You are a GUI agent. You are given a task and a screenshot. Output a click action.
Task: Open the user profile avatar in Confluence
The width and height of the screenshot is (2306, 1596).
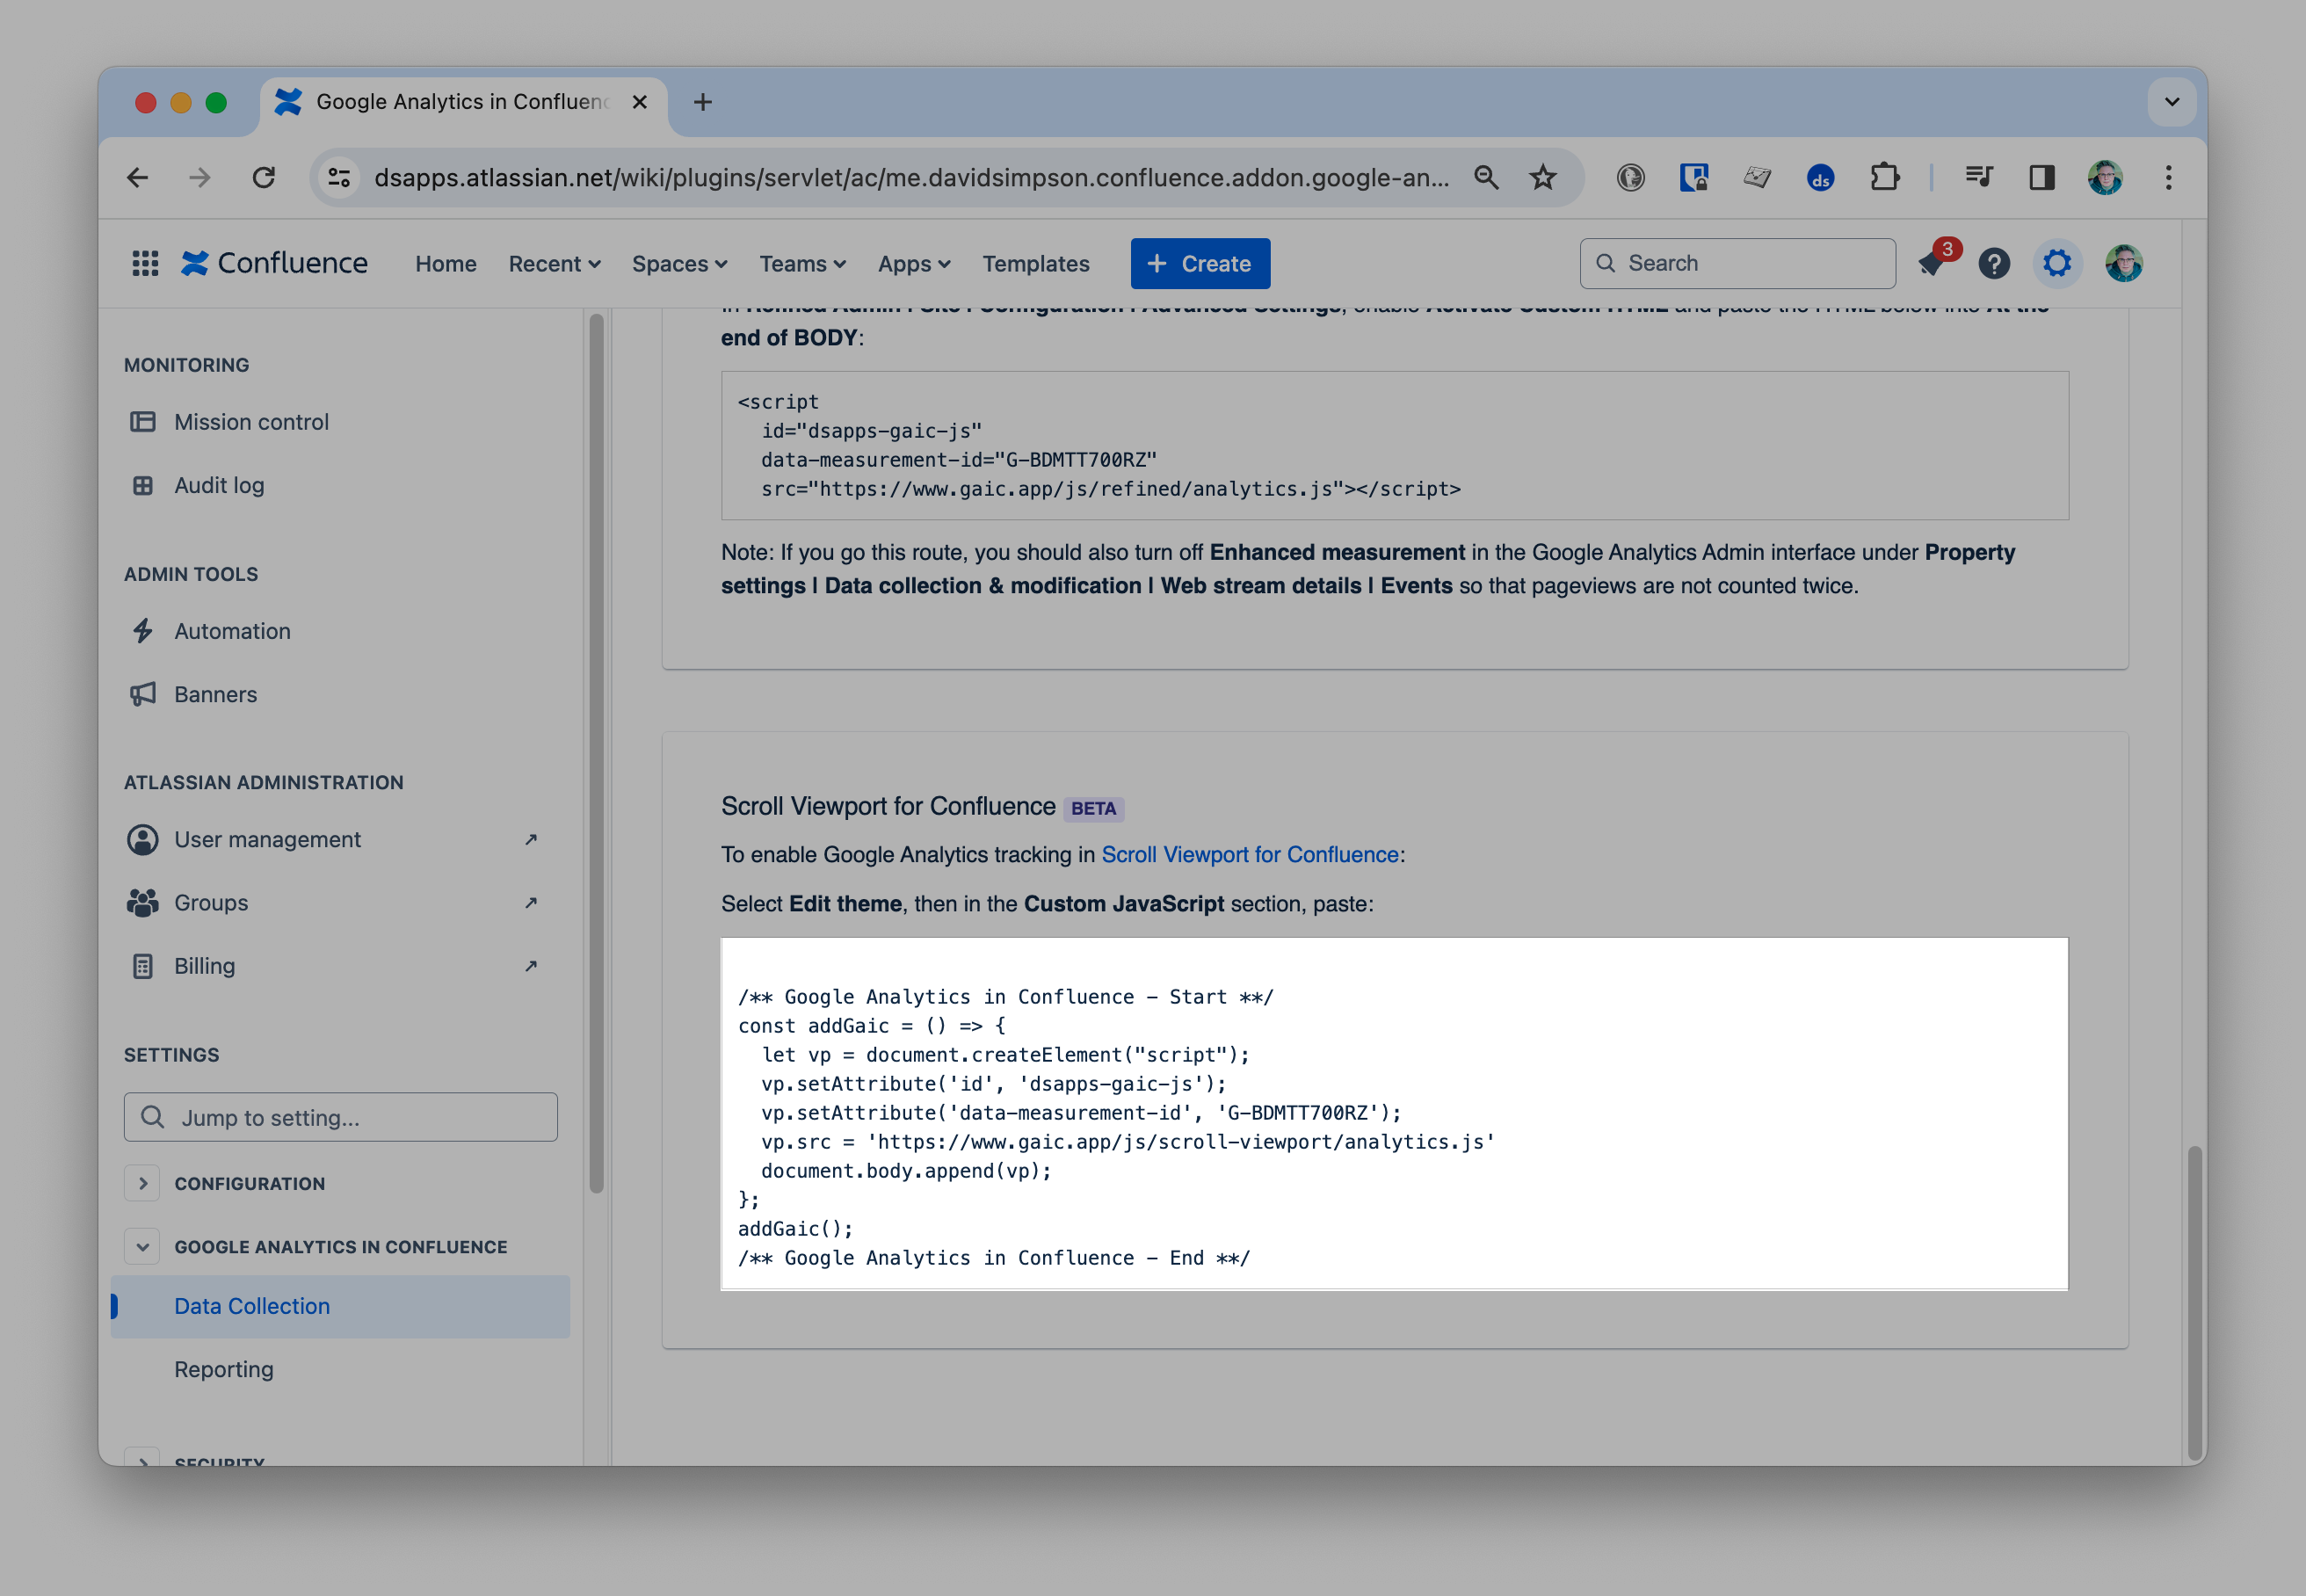2123,263
